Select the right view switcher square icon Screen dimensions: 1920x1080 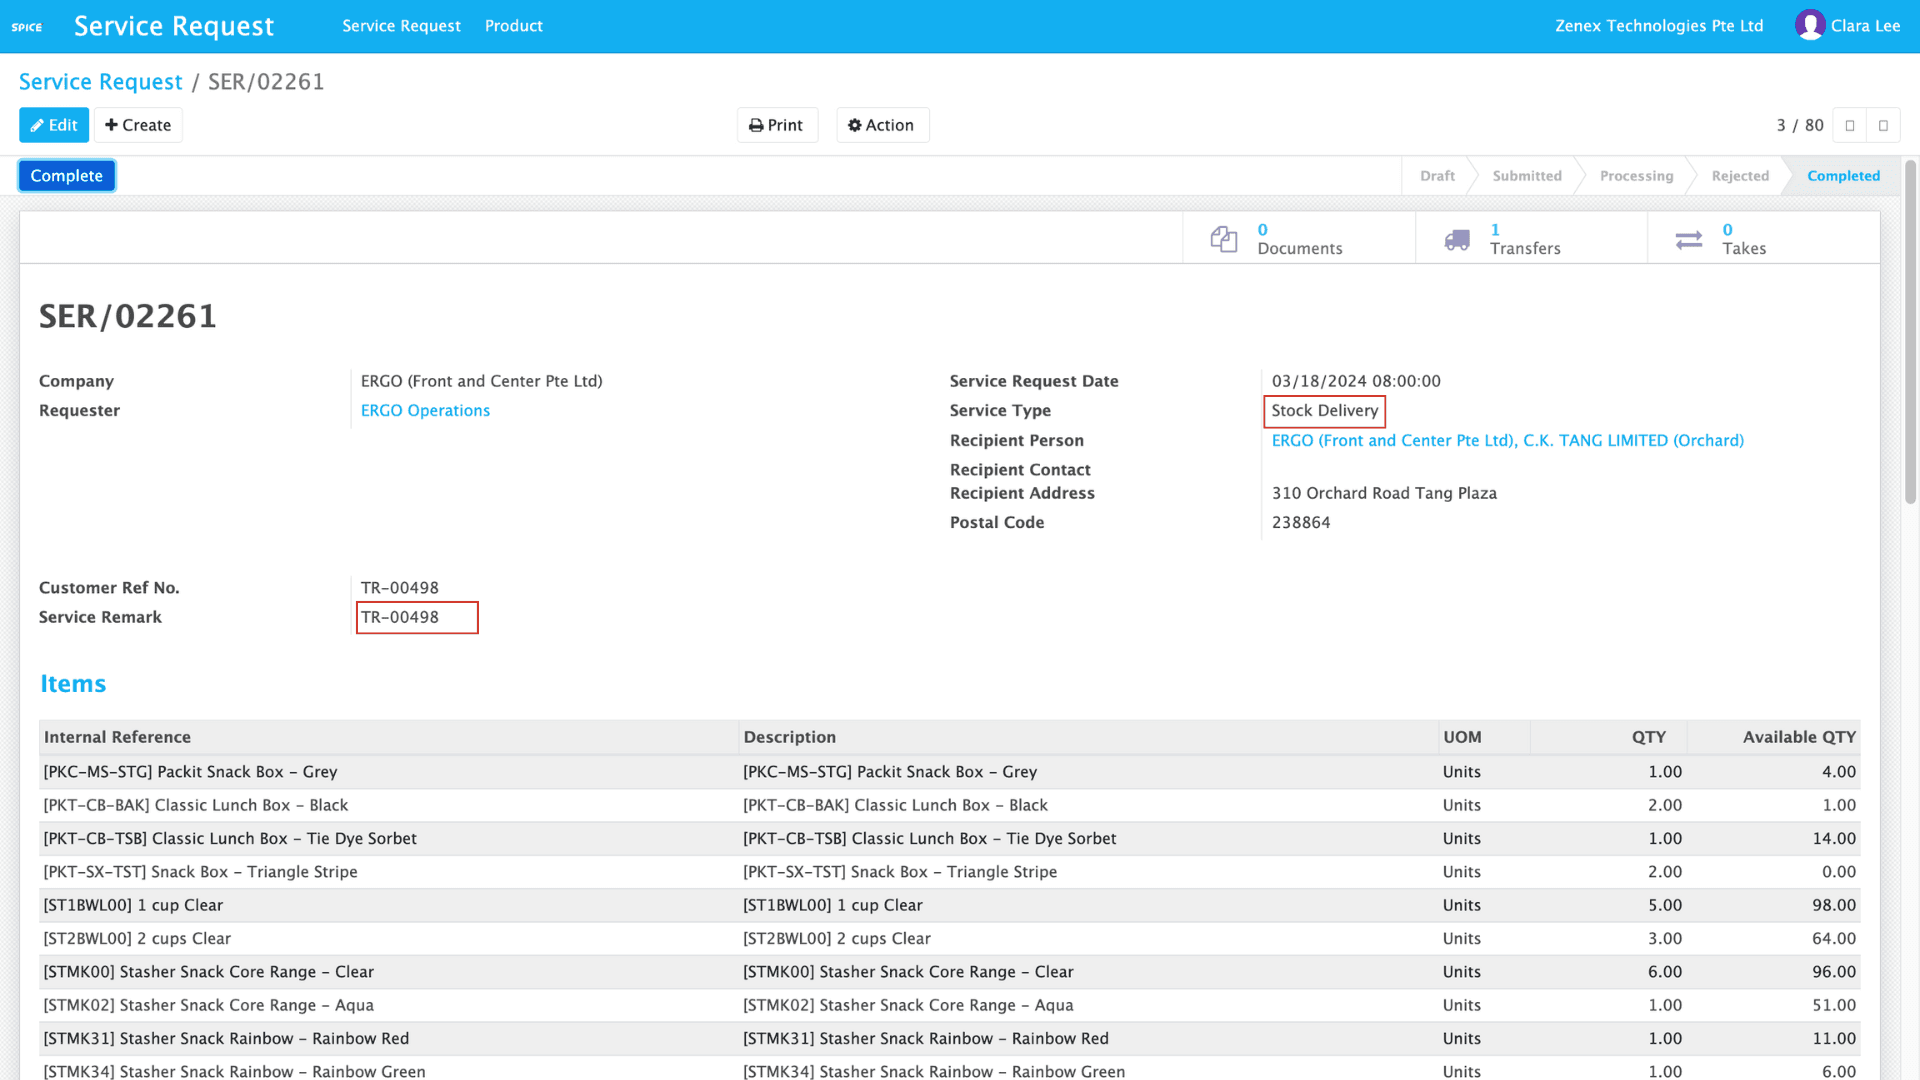click(x=1883, y=124)
